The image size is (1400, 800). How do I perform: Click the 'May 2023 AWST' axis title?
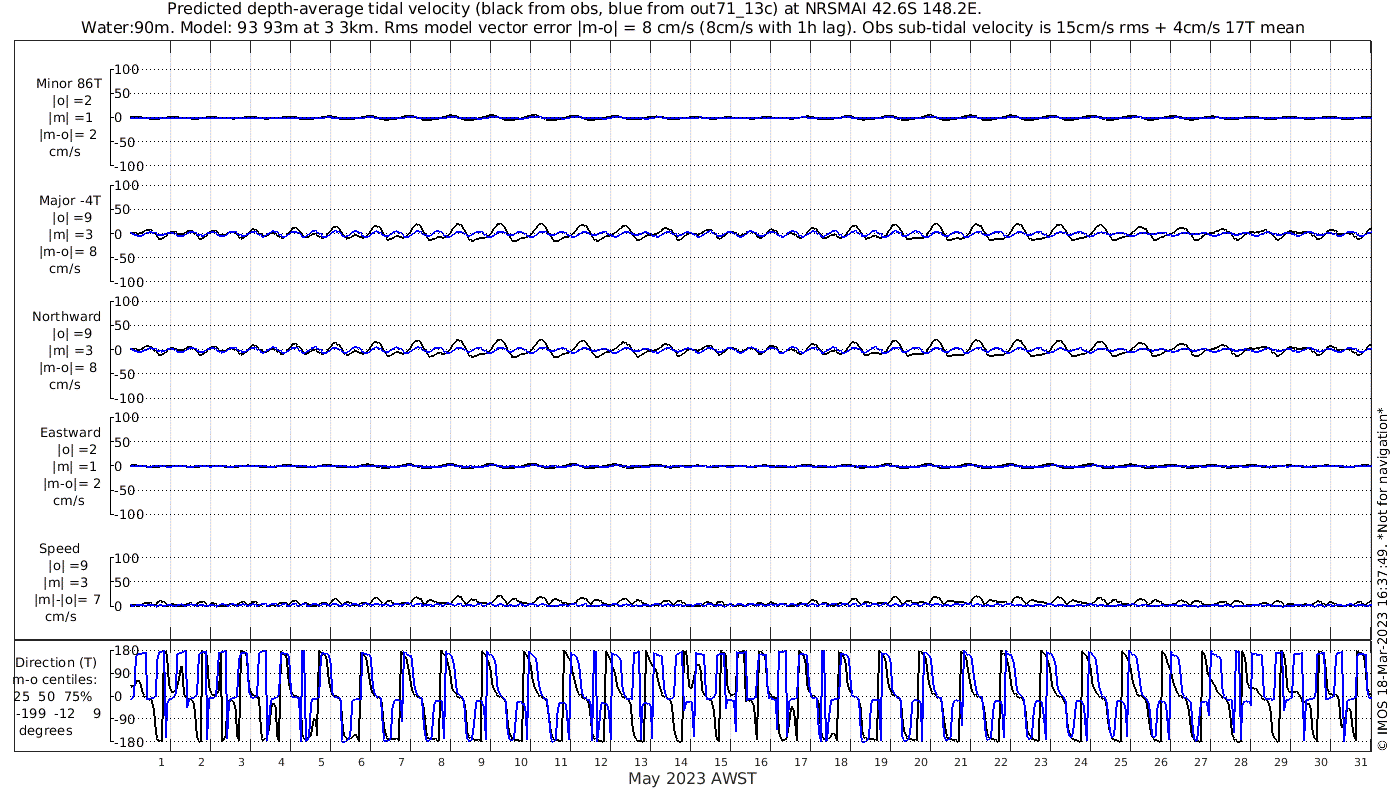(x=693, y=779)
